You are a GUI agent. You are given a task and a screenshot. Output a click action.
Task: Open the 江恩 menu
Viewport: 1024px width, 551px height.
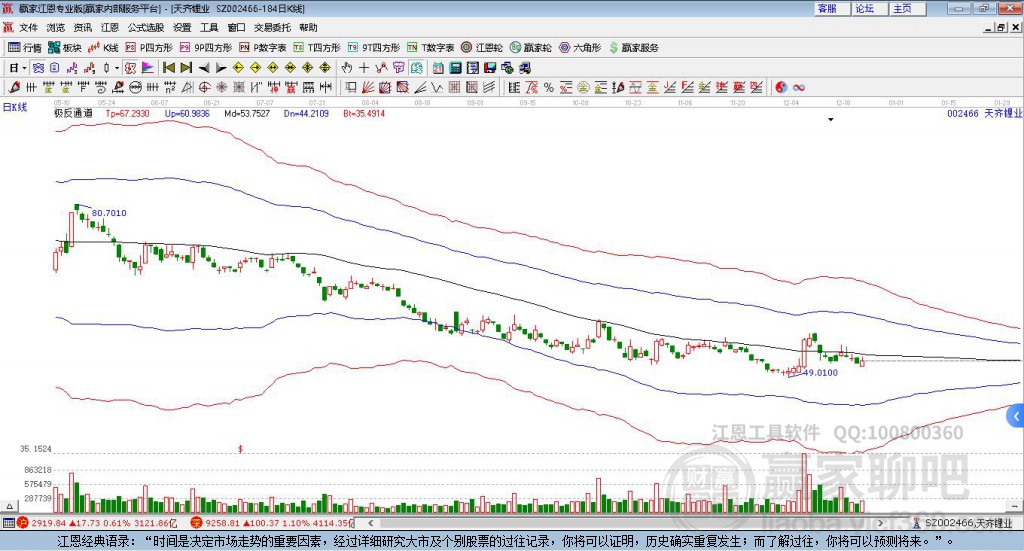110,27
